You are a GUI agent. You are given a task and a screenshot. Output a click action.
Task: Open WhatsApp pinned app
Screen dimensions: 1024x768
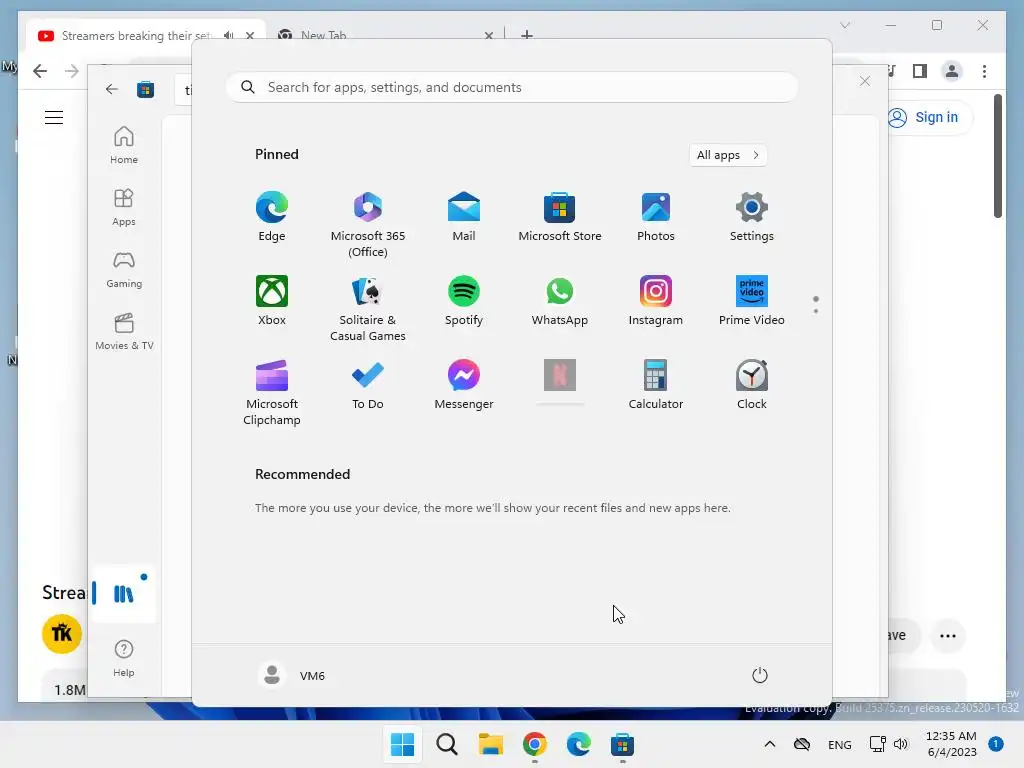[560, 301]
